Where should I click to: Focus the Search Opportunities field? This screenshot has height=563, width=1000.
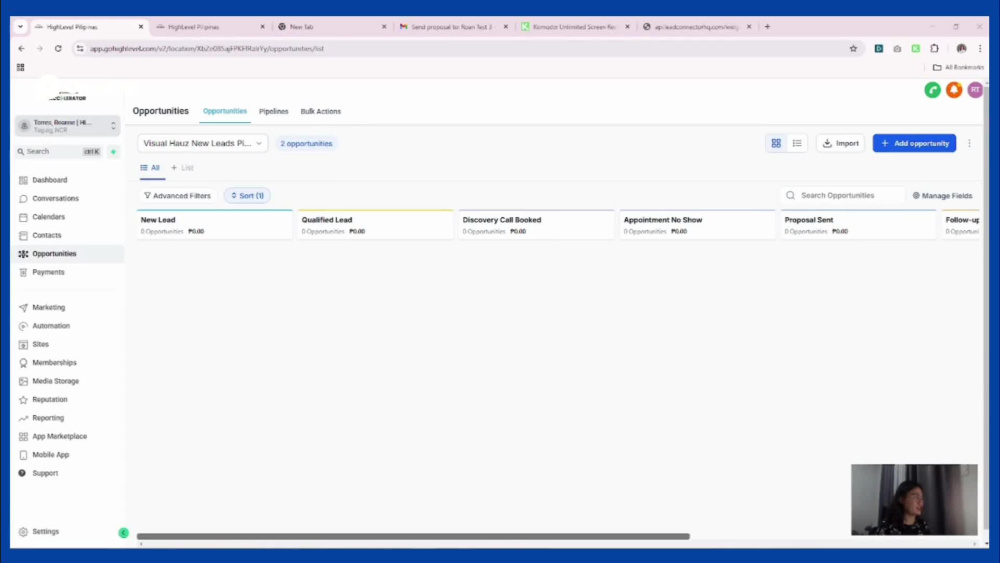842,196
